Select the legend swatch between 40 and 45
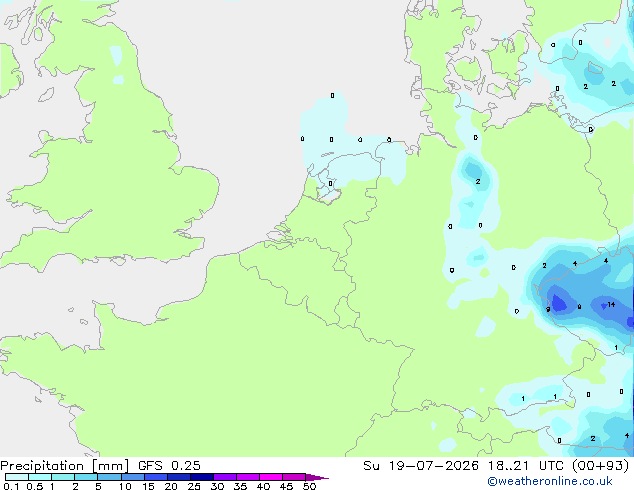This screenshot has height=490, width=634. (271, 477)
